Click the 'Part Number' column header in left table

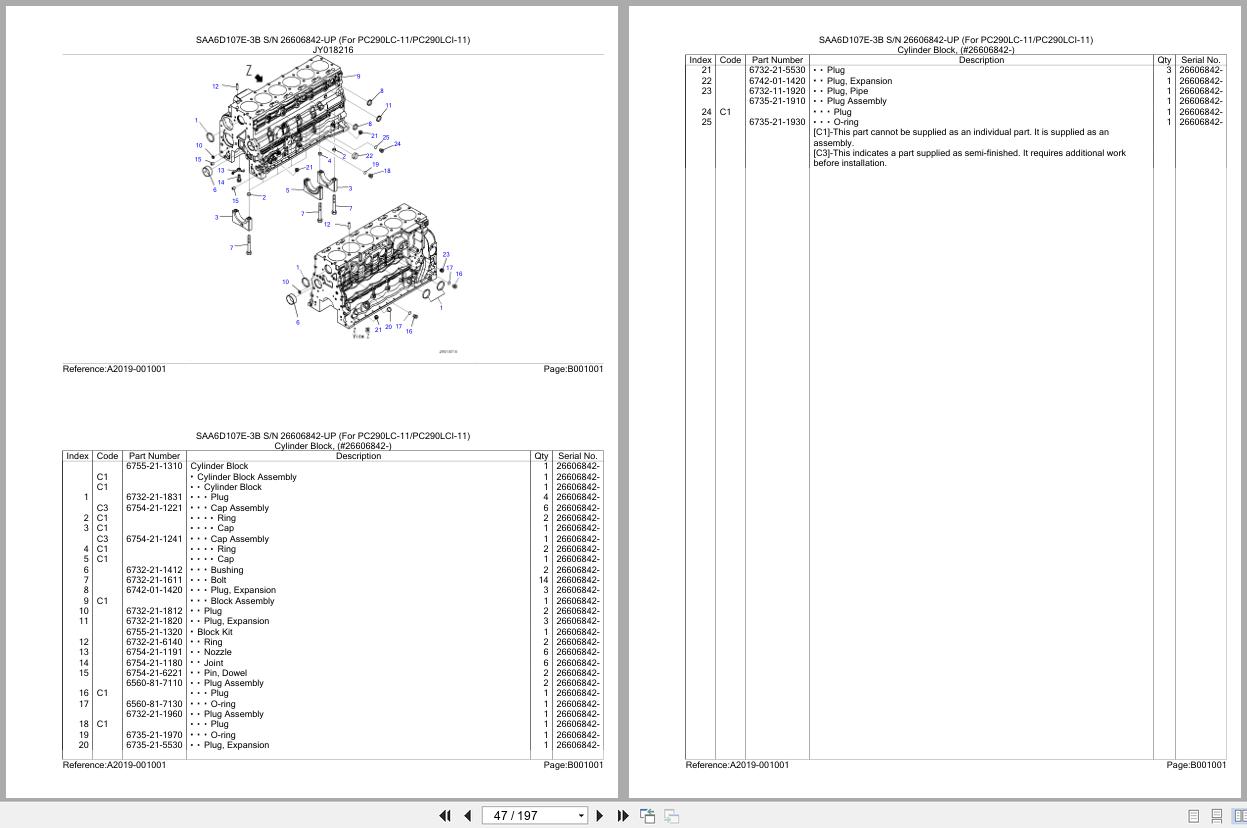click(154, 456)
